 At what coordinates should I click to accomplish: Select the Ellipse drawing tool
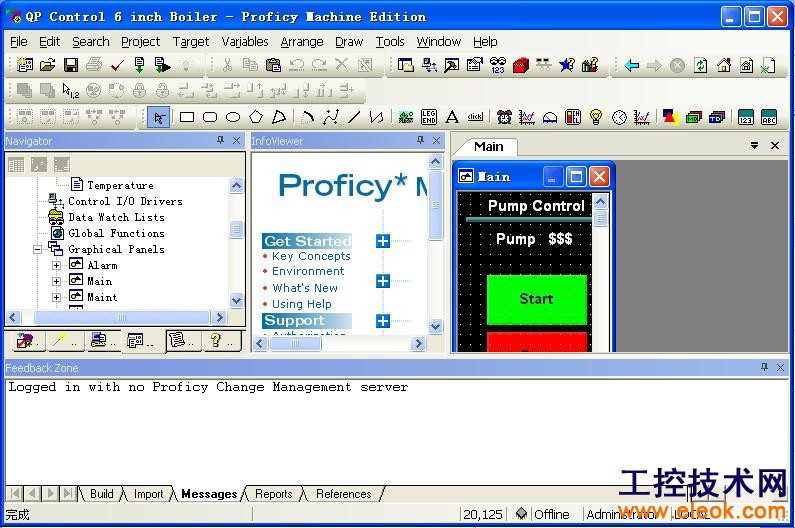(x=233, y=117)
